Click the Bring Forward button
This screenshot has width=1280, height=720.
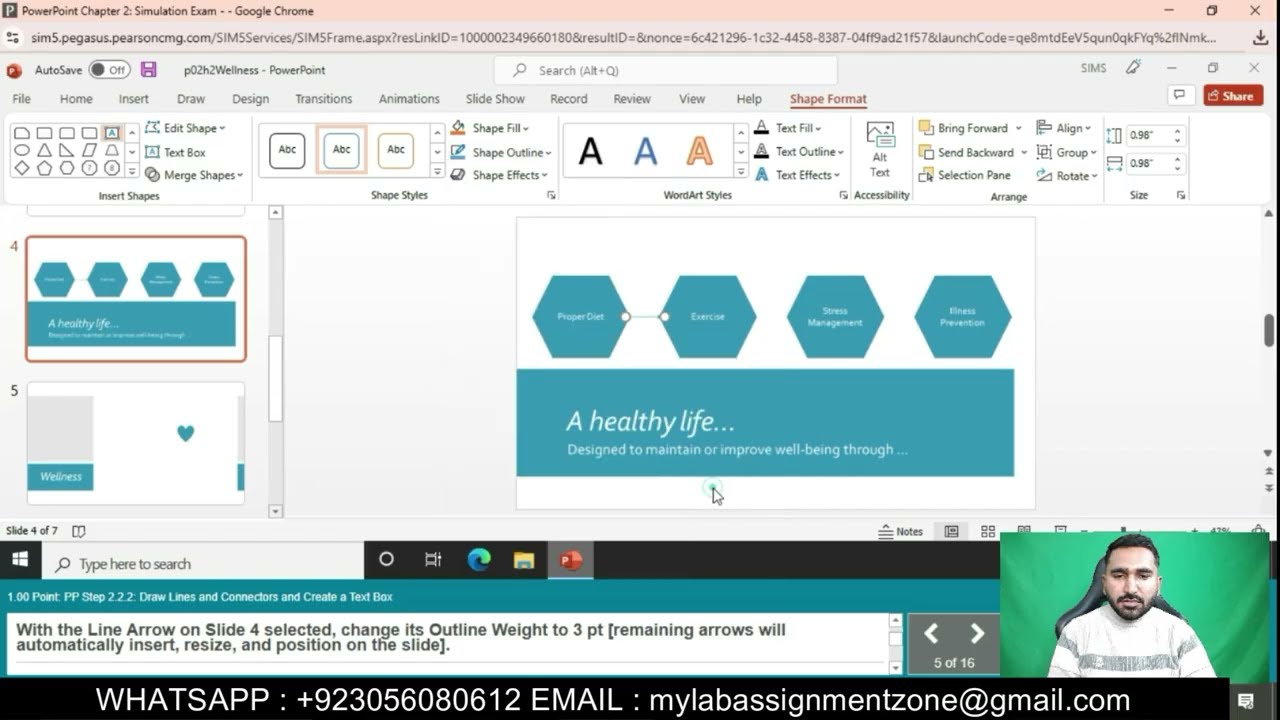tap(963, 128)
